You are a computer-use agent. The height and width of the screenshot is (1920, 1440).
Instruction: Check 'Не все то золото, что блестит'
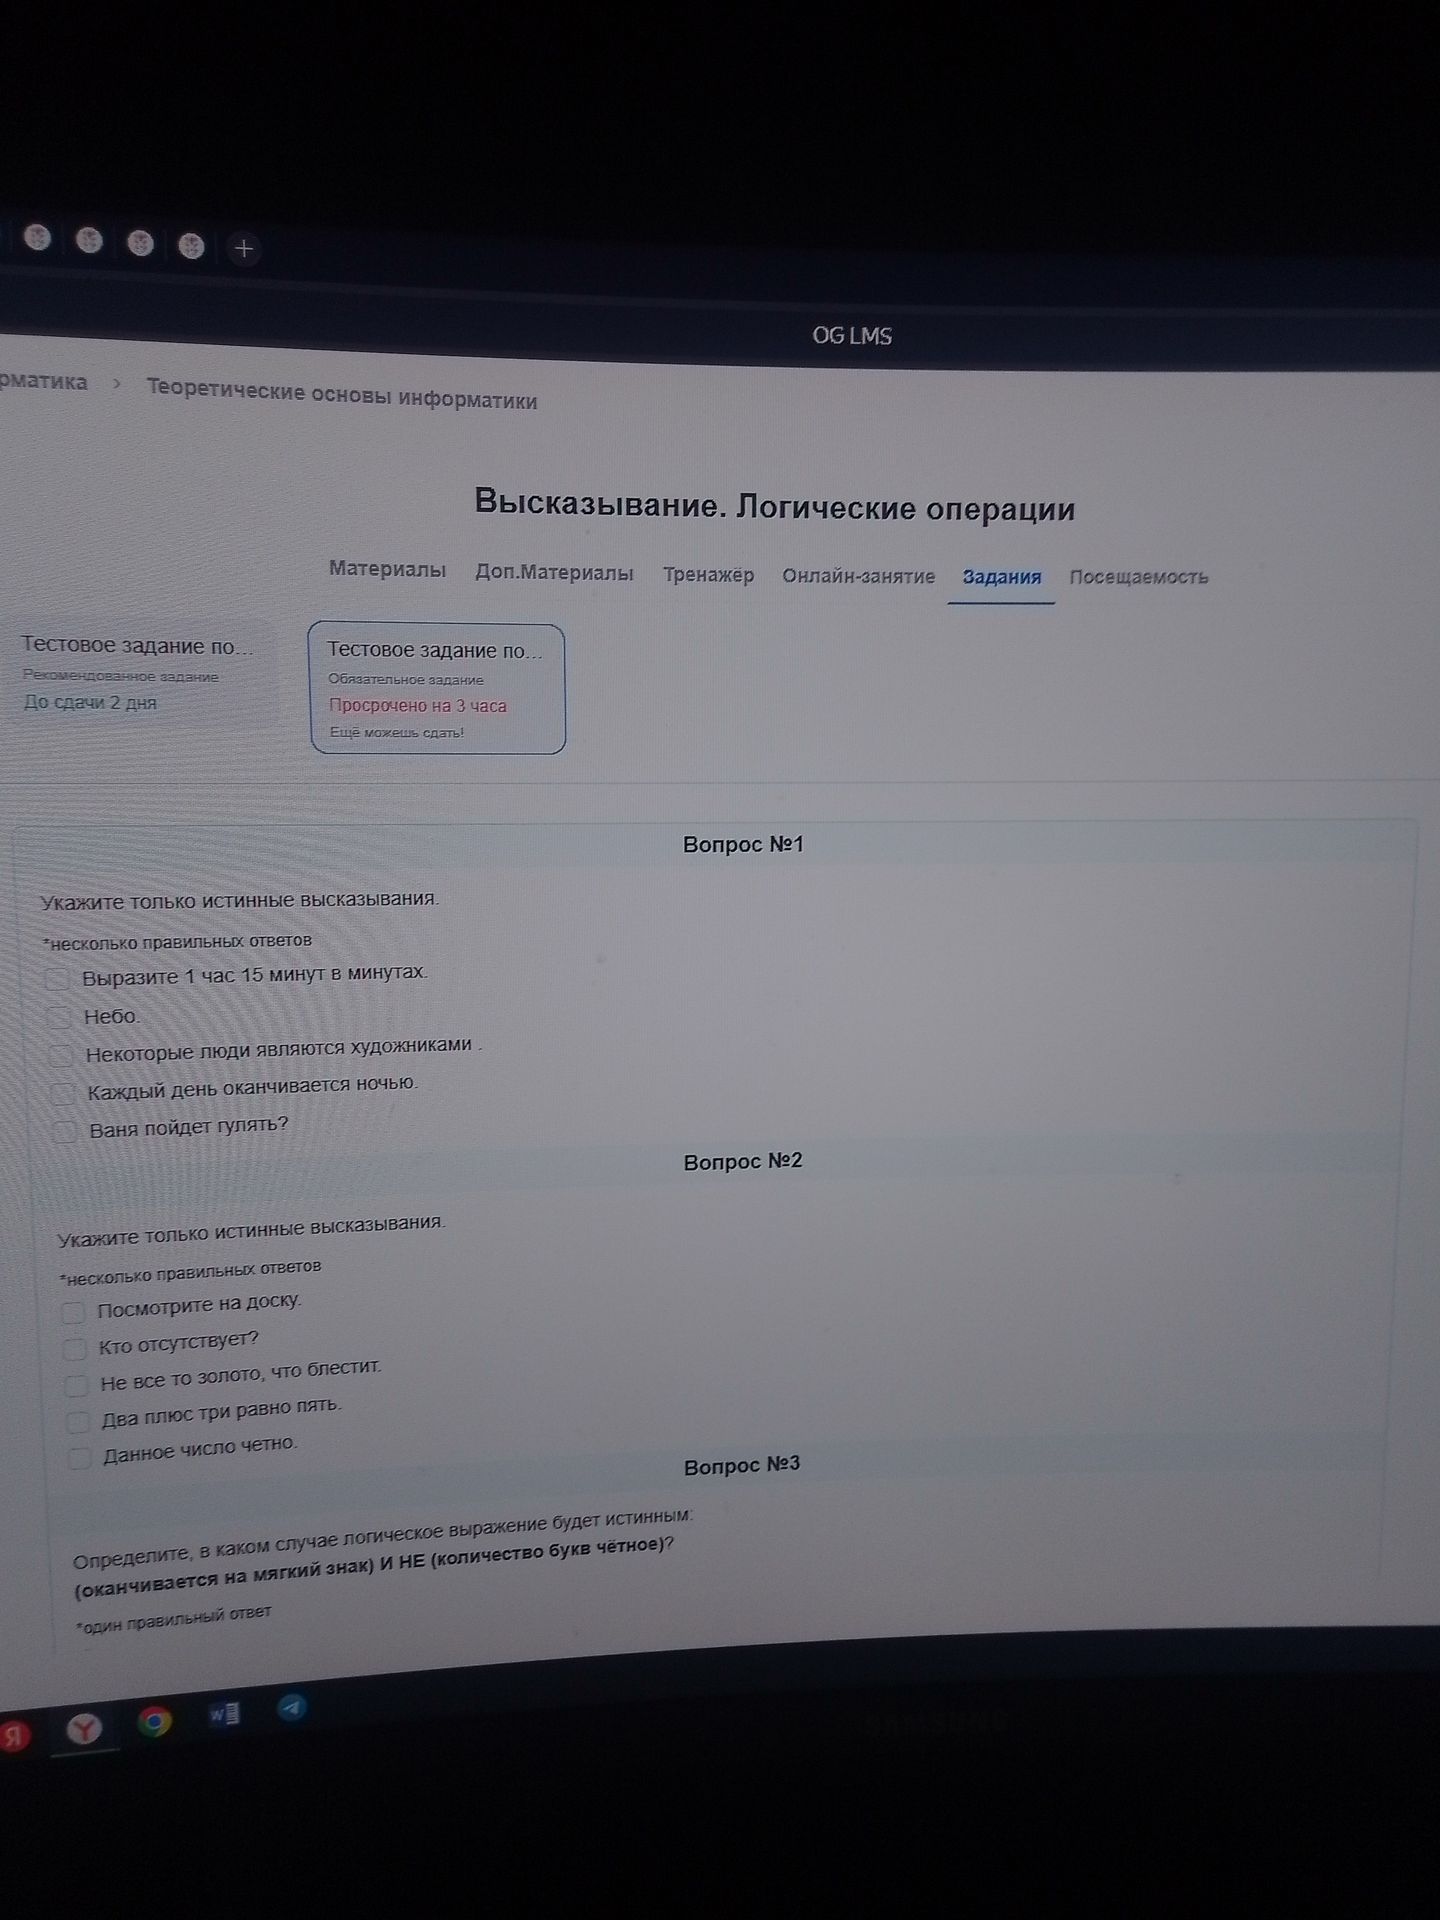pos(77,1386)
